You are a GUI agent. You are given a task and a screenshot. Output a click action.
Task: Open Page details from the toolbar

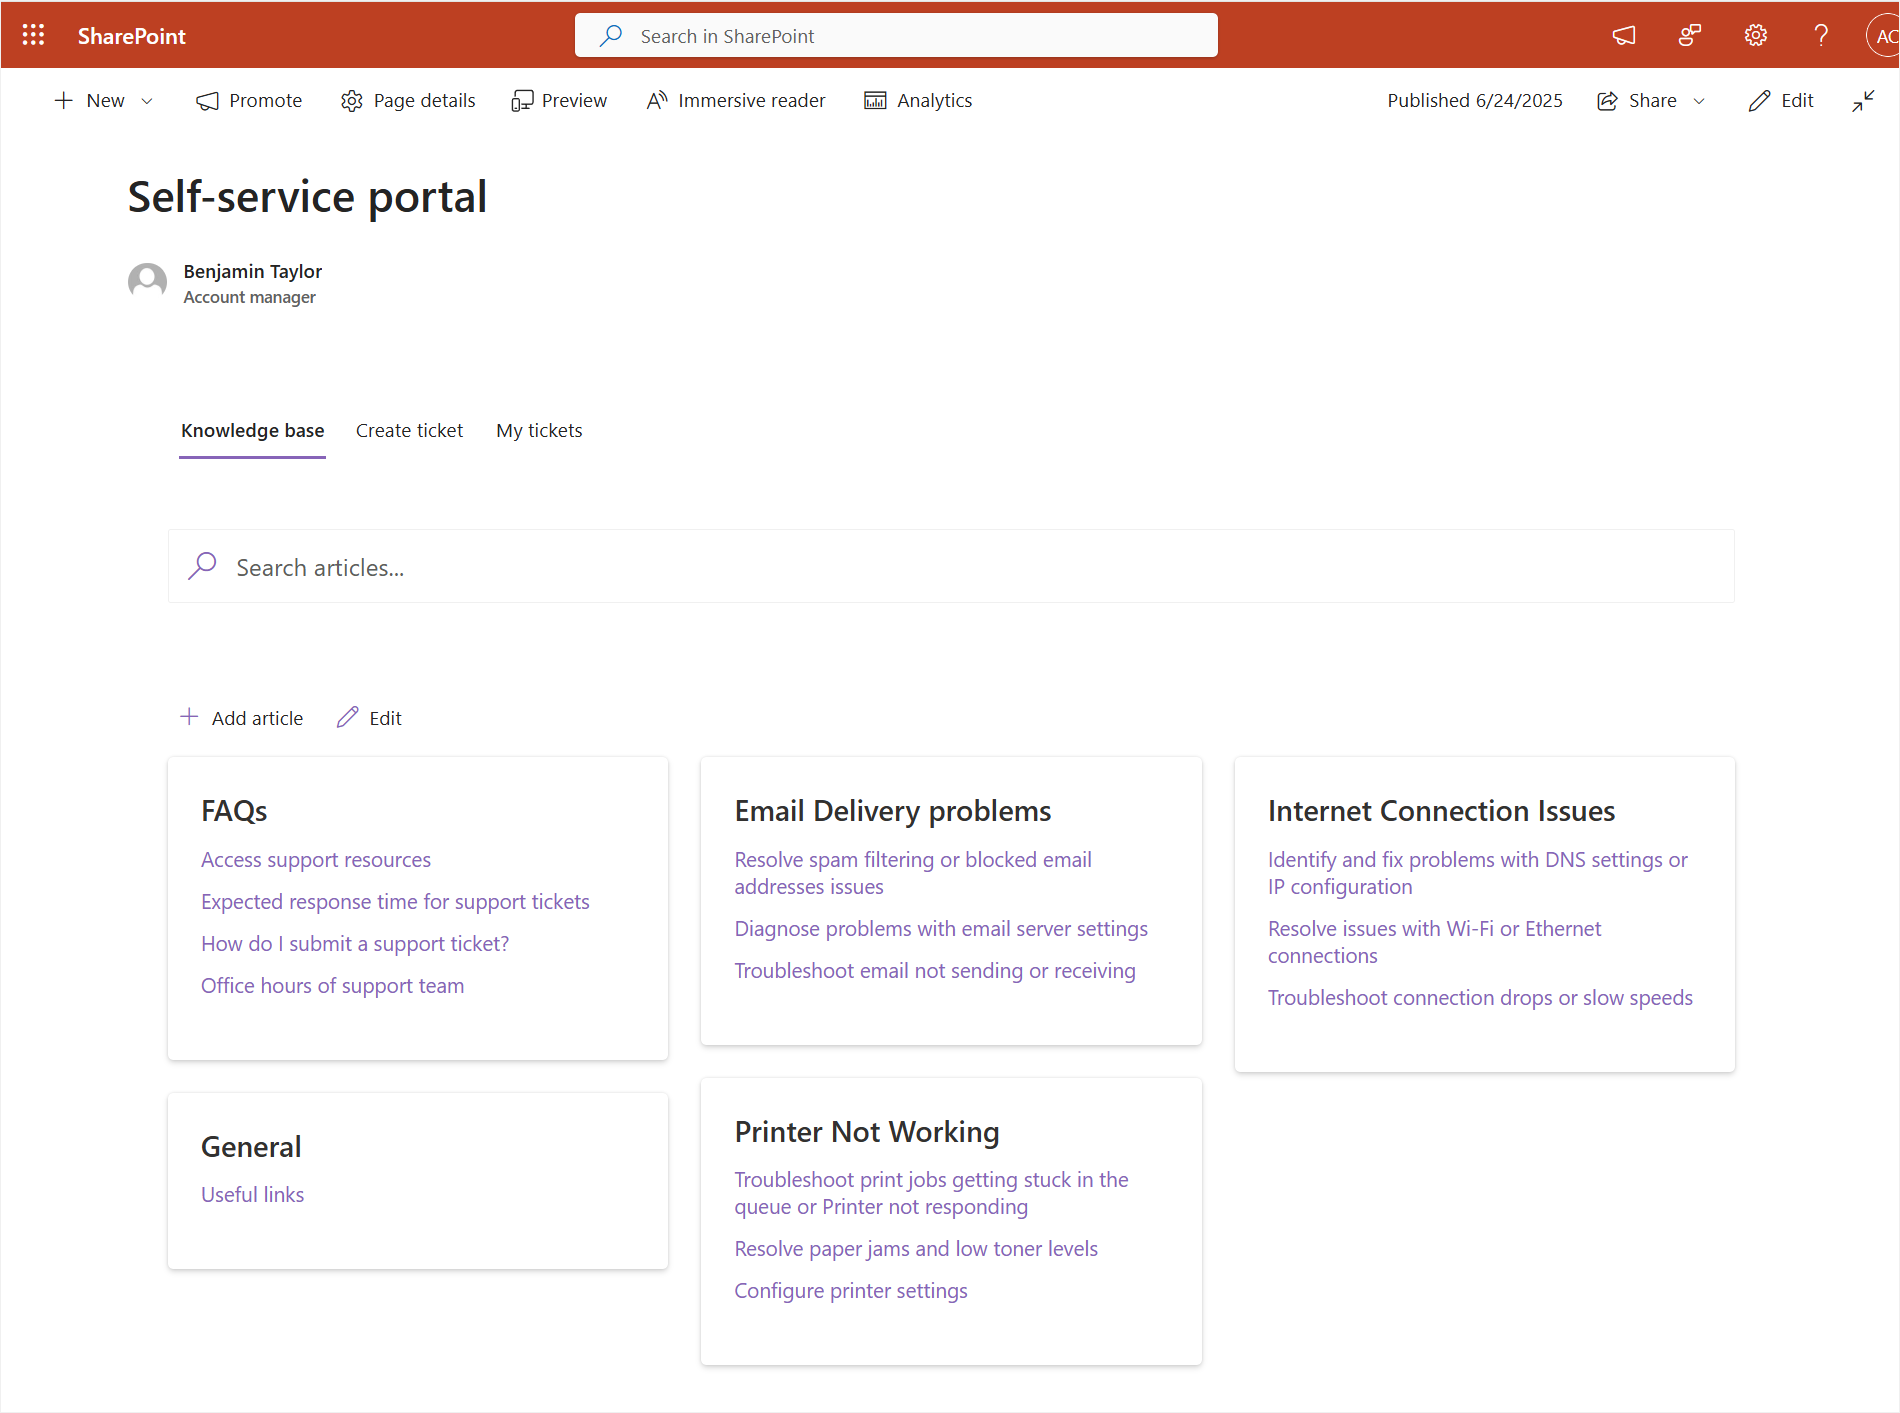[x=408, y=100]
